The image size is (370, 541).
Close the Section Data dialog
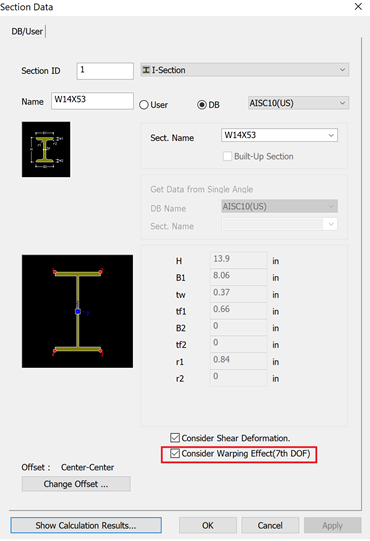[x=358, y=7]
